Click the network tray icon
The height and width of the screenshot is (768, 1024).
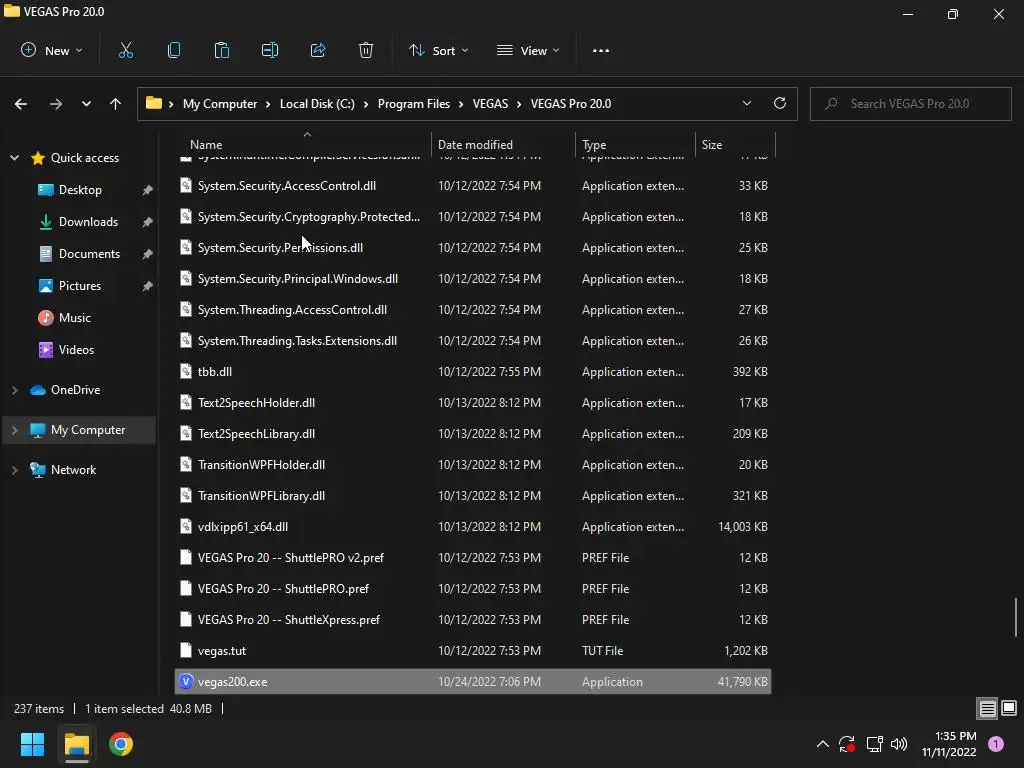874,744
